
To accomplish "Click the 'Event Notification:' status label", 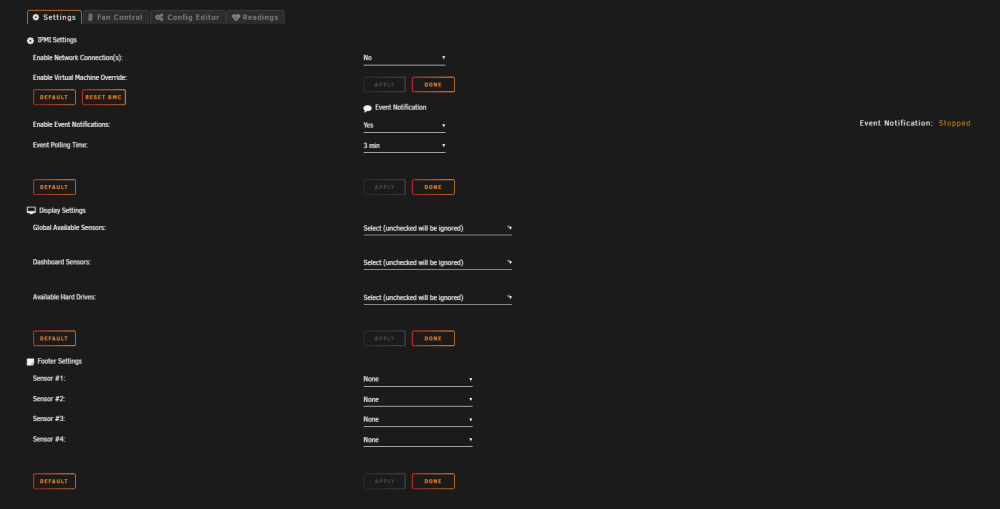I will pos(895,123).
